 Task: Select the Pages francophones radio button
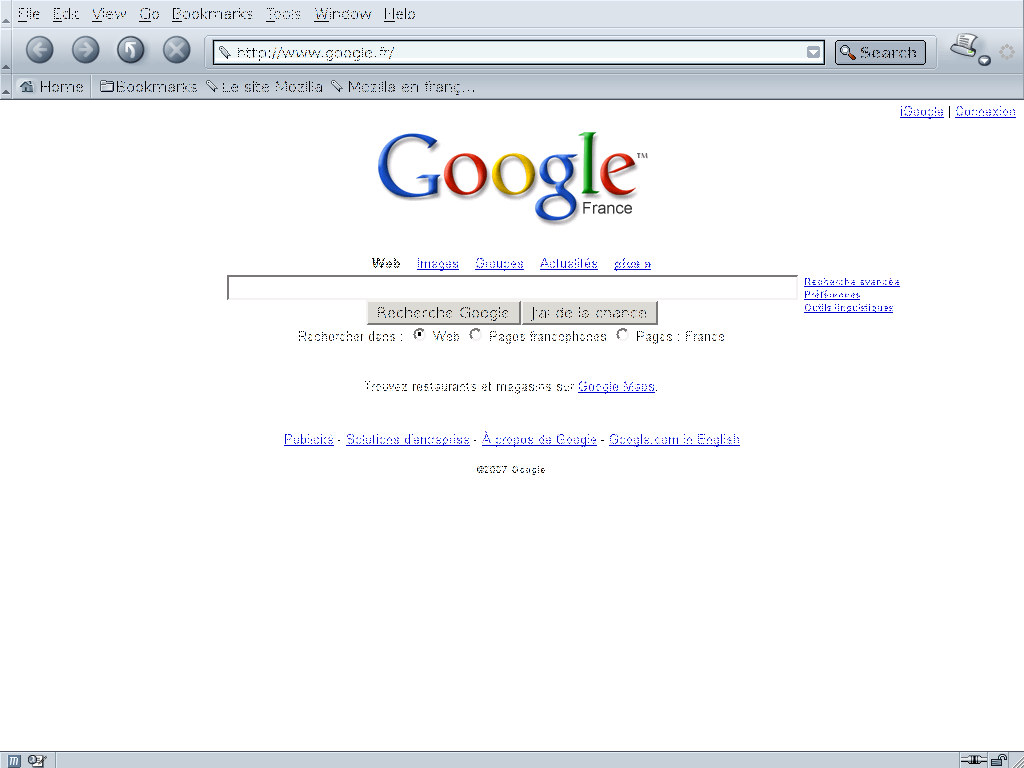[475, 335]
